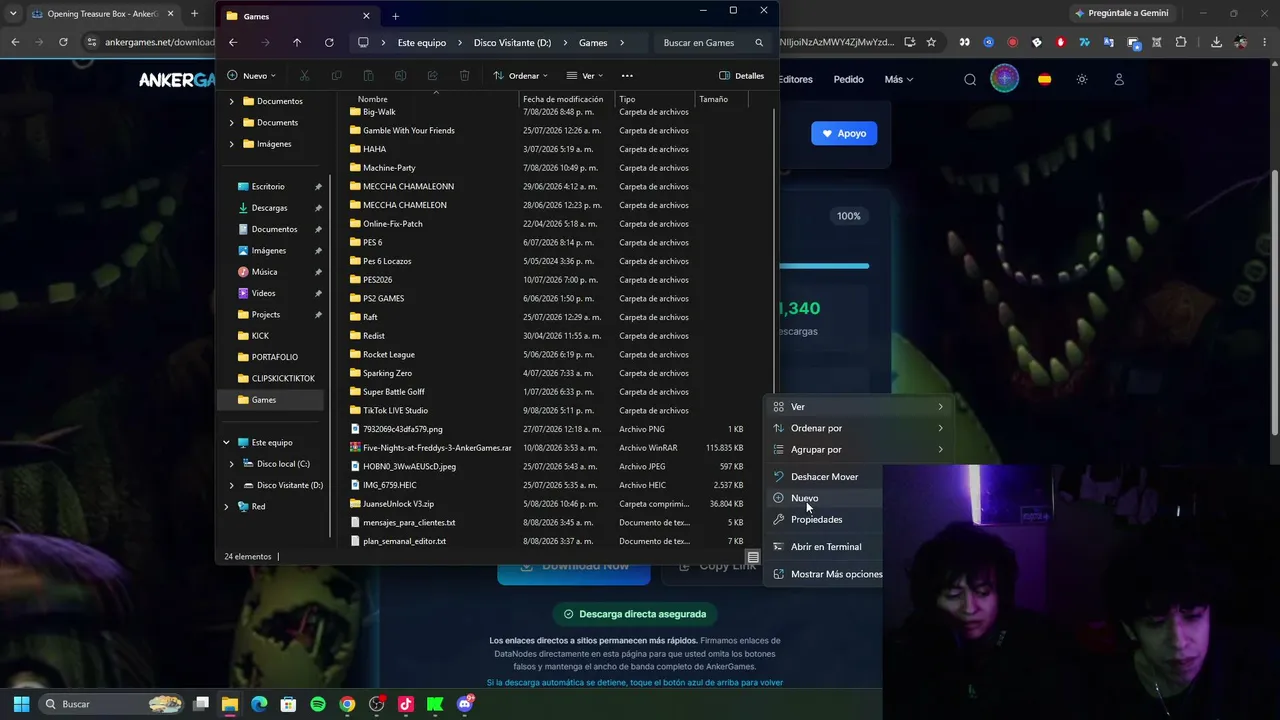Open the Más dropdown on AnkerGames navbar
The width and height of the screenshot is (1280, 720).
pos(898,80)
